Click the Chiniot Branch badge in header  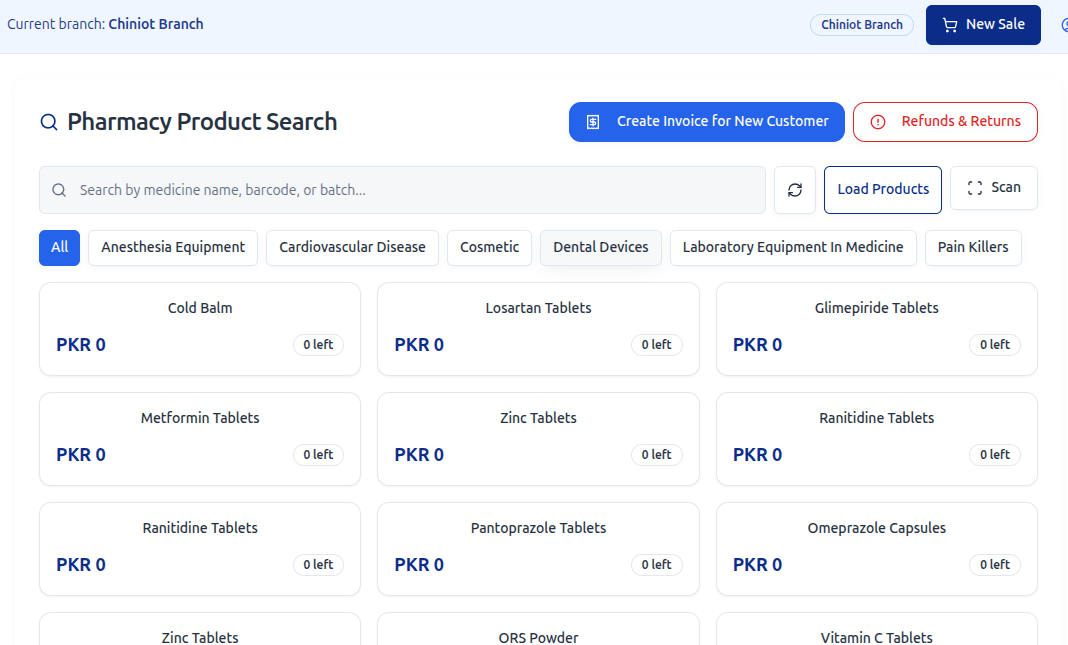pos(861,25)
